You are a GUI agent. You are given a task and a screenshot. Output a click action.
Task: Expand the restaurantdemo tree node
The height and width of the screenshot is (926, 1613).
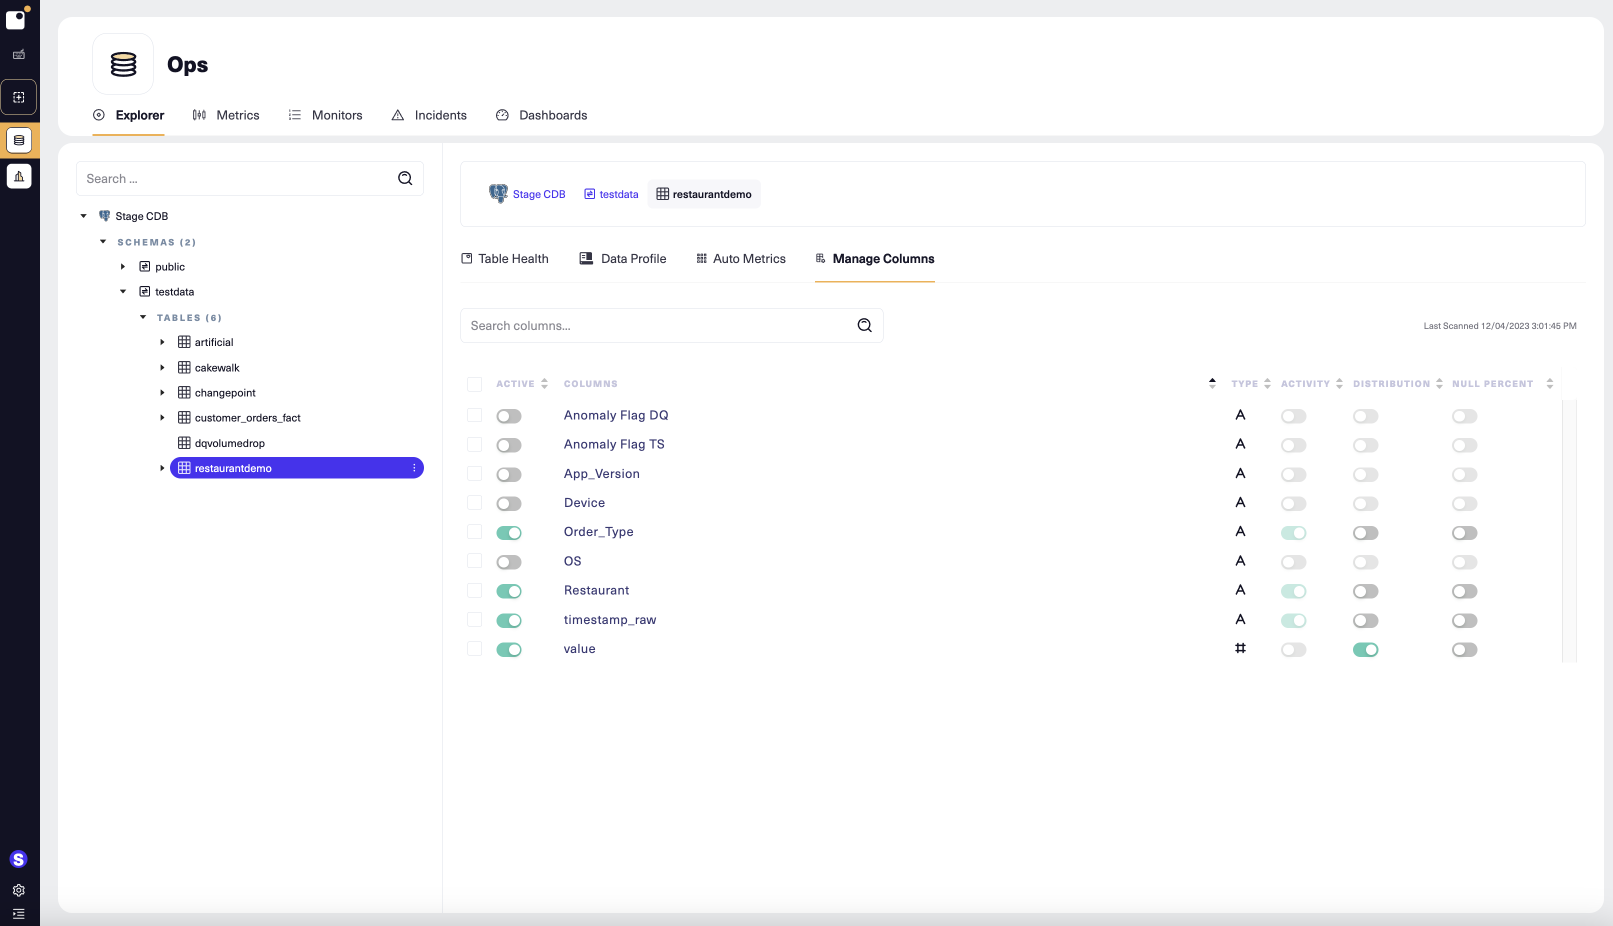coord(163,467)
